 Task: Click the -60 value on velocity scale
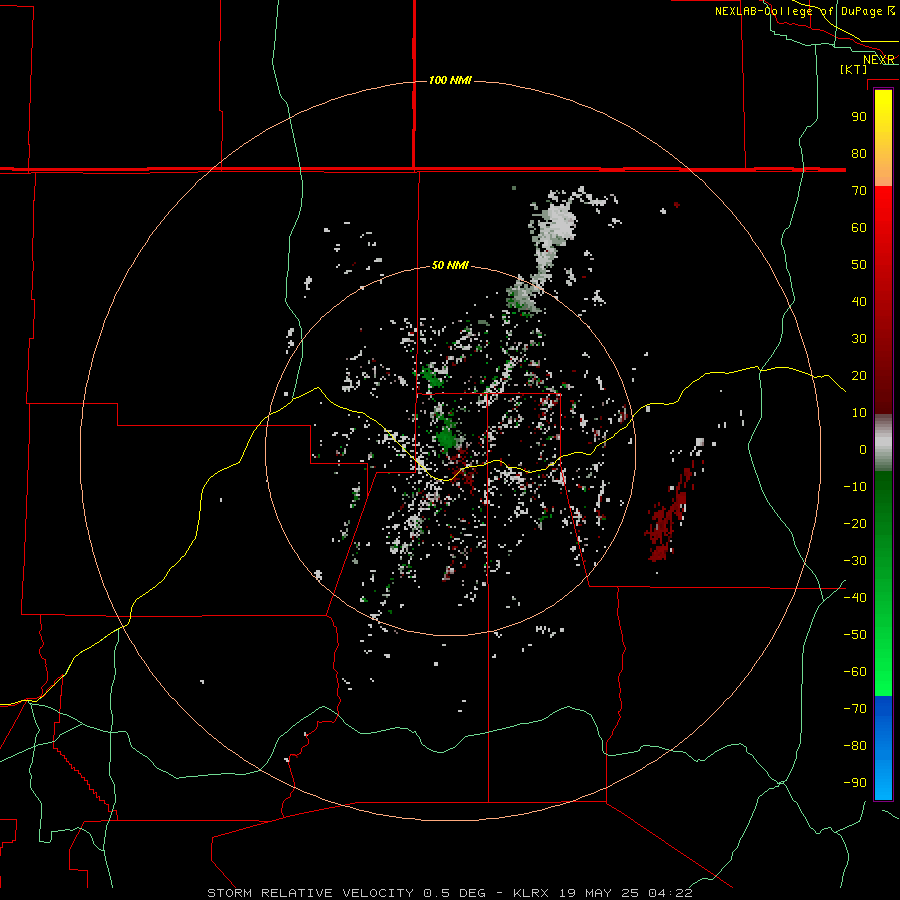click(855, 672)
